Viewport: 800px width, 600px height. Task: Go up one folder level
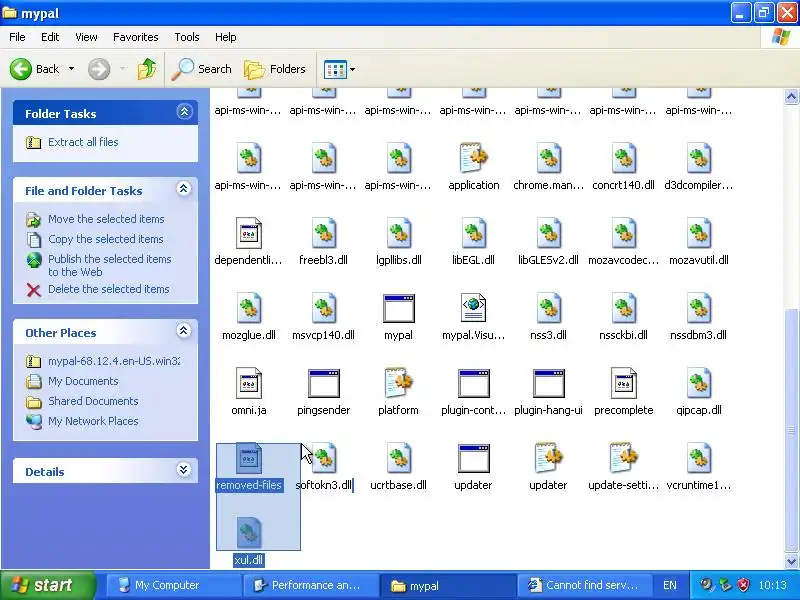click(147, 69)
